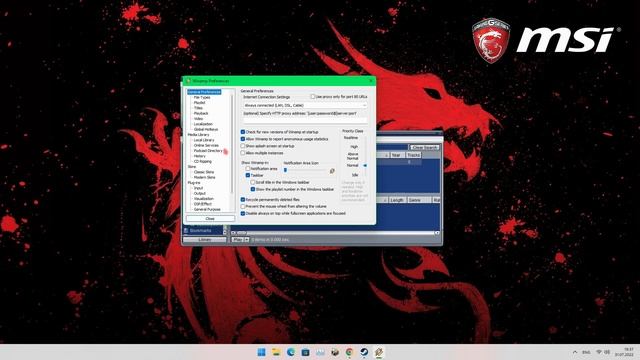The height and width of the screenshot is (360, 640).
Task: Click the Priority Class slider at Normal
Action: click(x=365, y=165)
